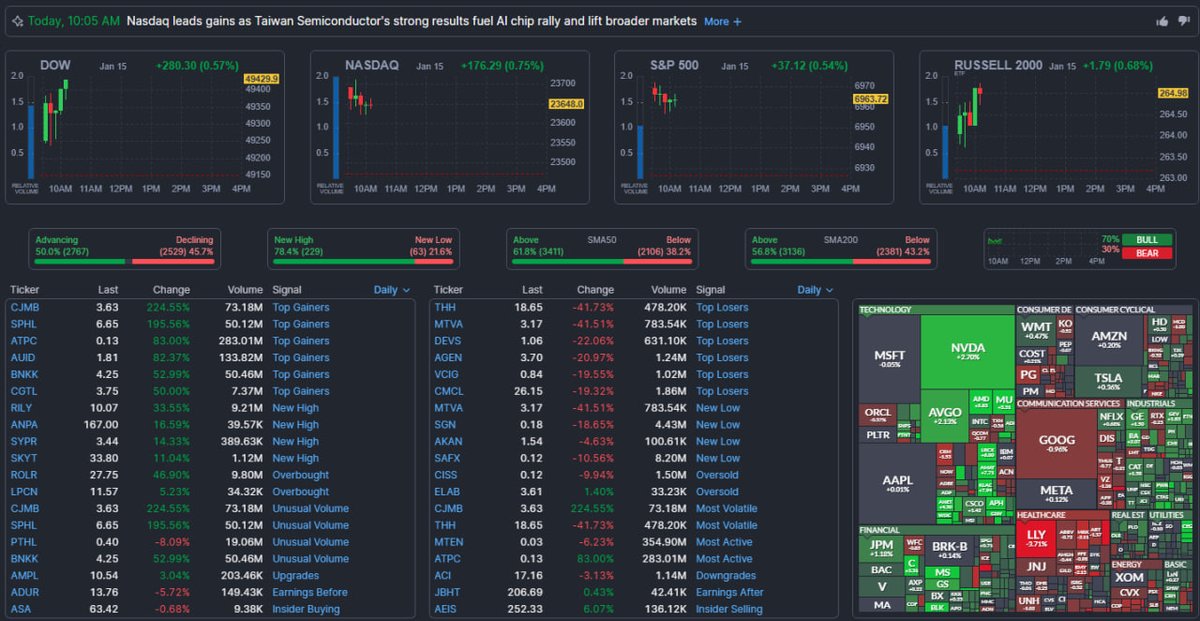Open the NASDAQ intraday chart
The height and width of the screenshot is (621, 1200).
click(449, 127)
